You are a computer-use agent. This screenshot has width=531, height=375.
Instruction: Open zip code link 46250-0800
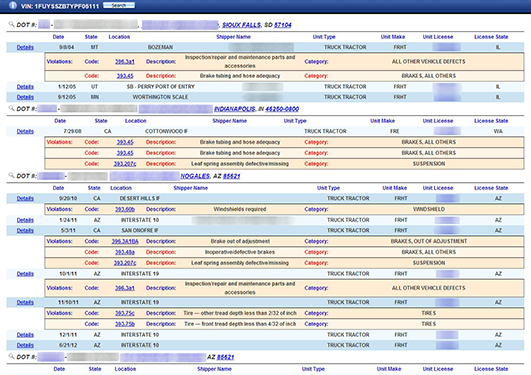coord(282,109)
